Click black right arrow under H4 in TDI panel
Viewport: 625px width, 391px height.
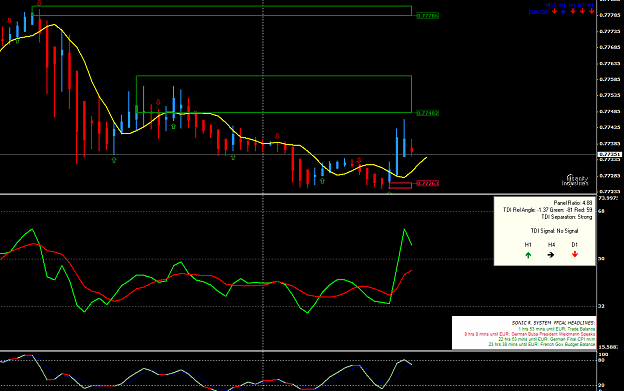pos(551,255)
